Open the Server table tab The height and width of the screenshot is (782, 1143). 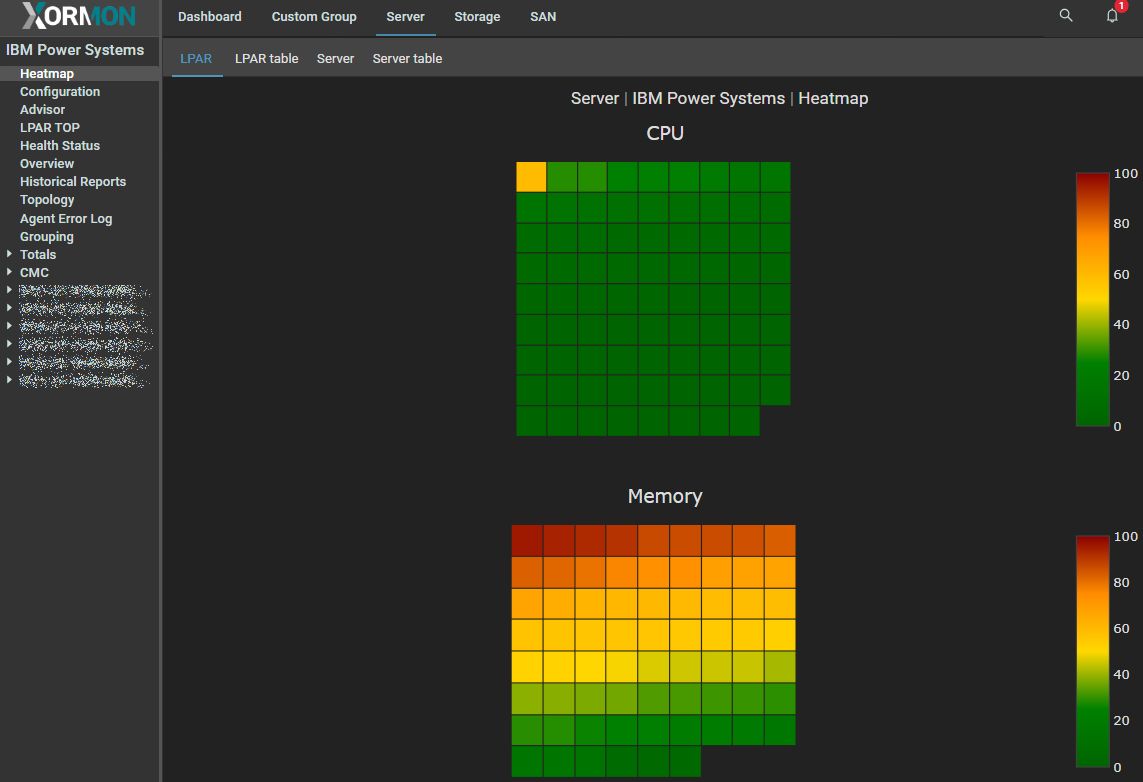coord(407,58)
